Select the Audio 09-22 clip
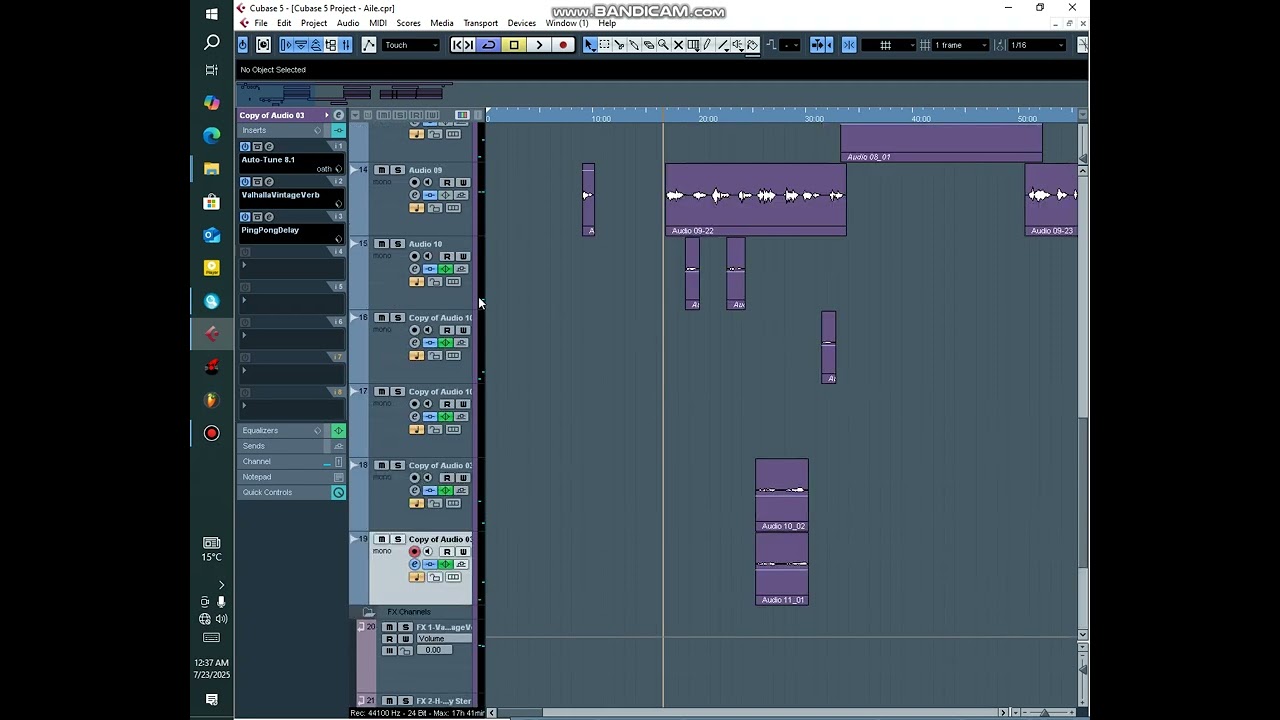The width and height of the screenshot is (1280, 720). point(756,200)
